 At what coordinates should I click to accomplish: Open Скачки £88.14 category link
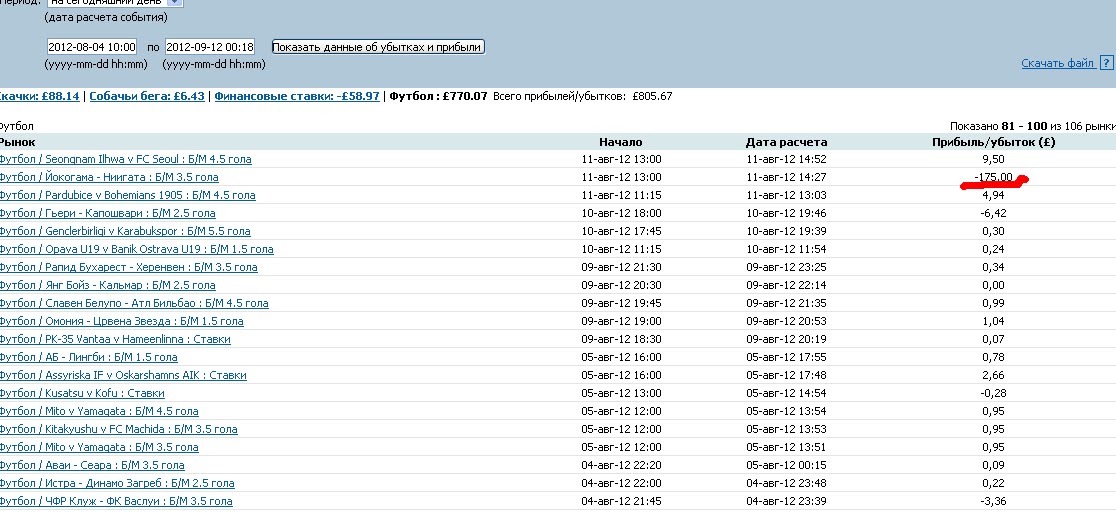[x=38, y=96]
